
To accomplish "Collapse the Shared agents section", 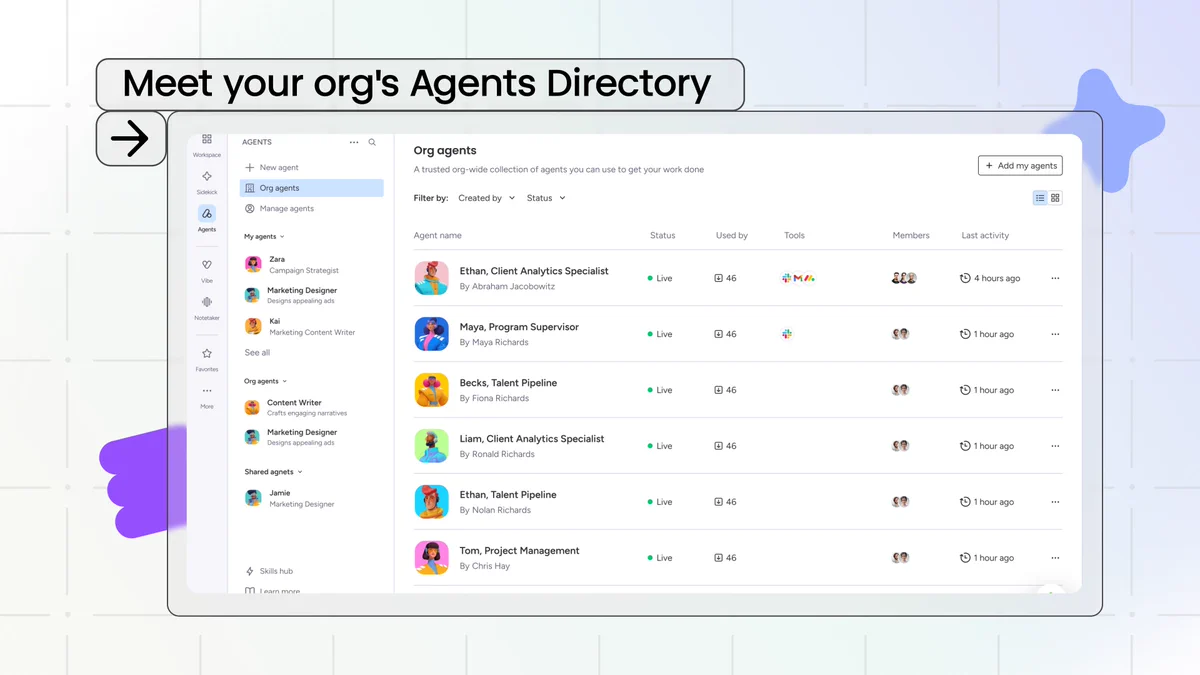I will (x=273, y=472).
